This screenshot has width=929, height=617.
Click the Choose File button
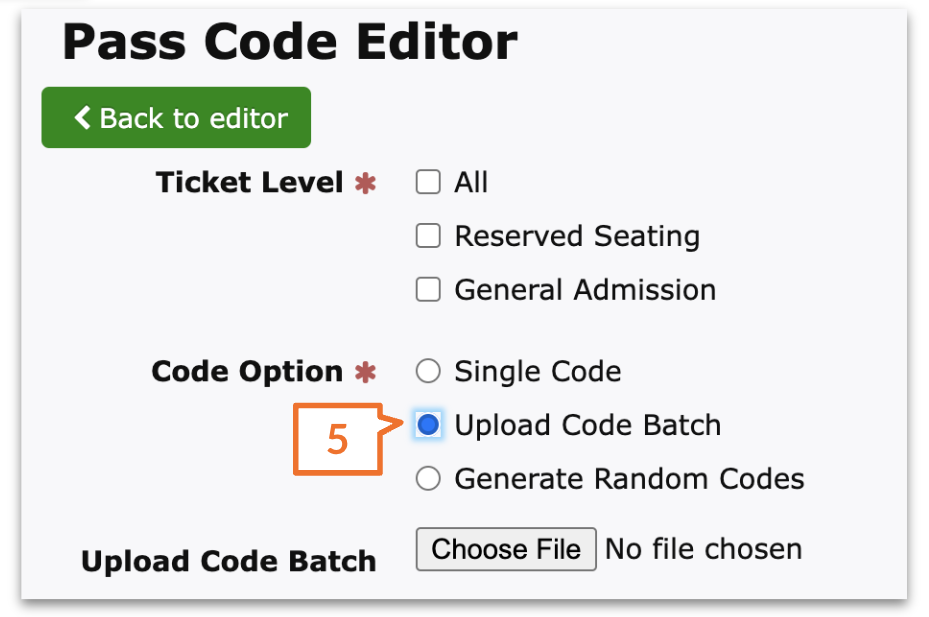(x=505, y=549)
